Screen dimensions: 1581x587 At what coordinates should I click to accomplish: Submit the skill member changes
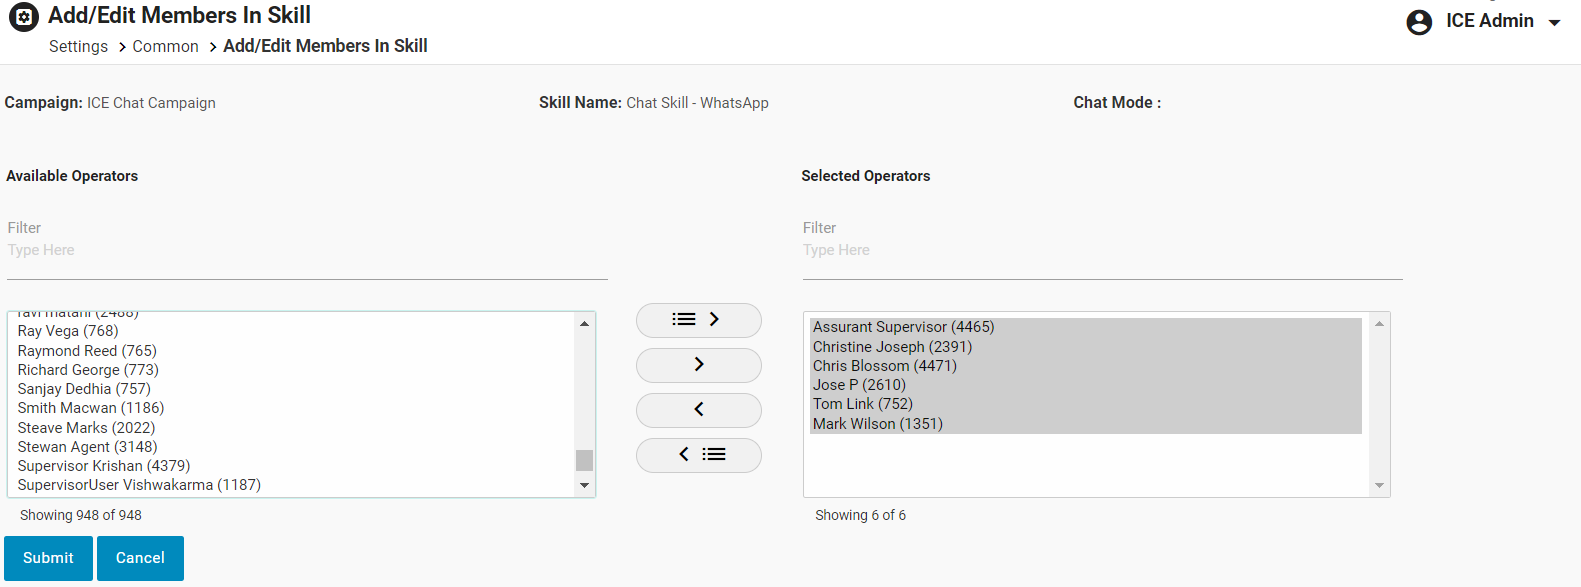click(x=48, y=558)
